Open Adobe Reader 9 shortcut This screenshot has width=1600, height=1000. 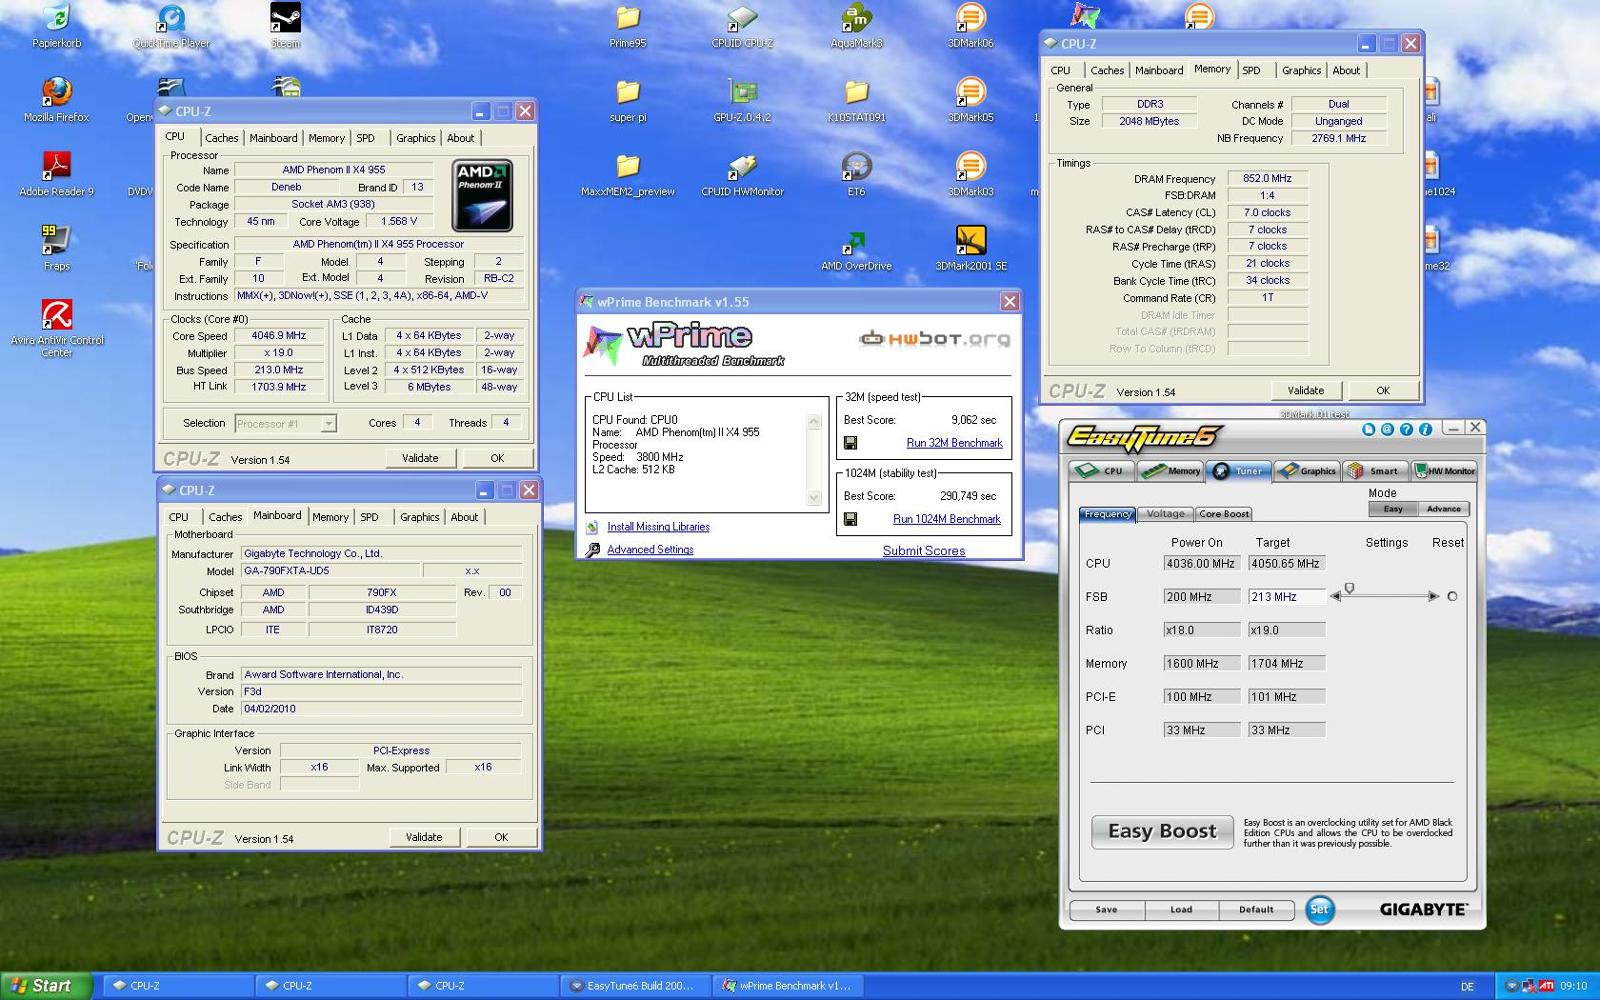(57, 174)
